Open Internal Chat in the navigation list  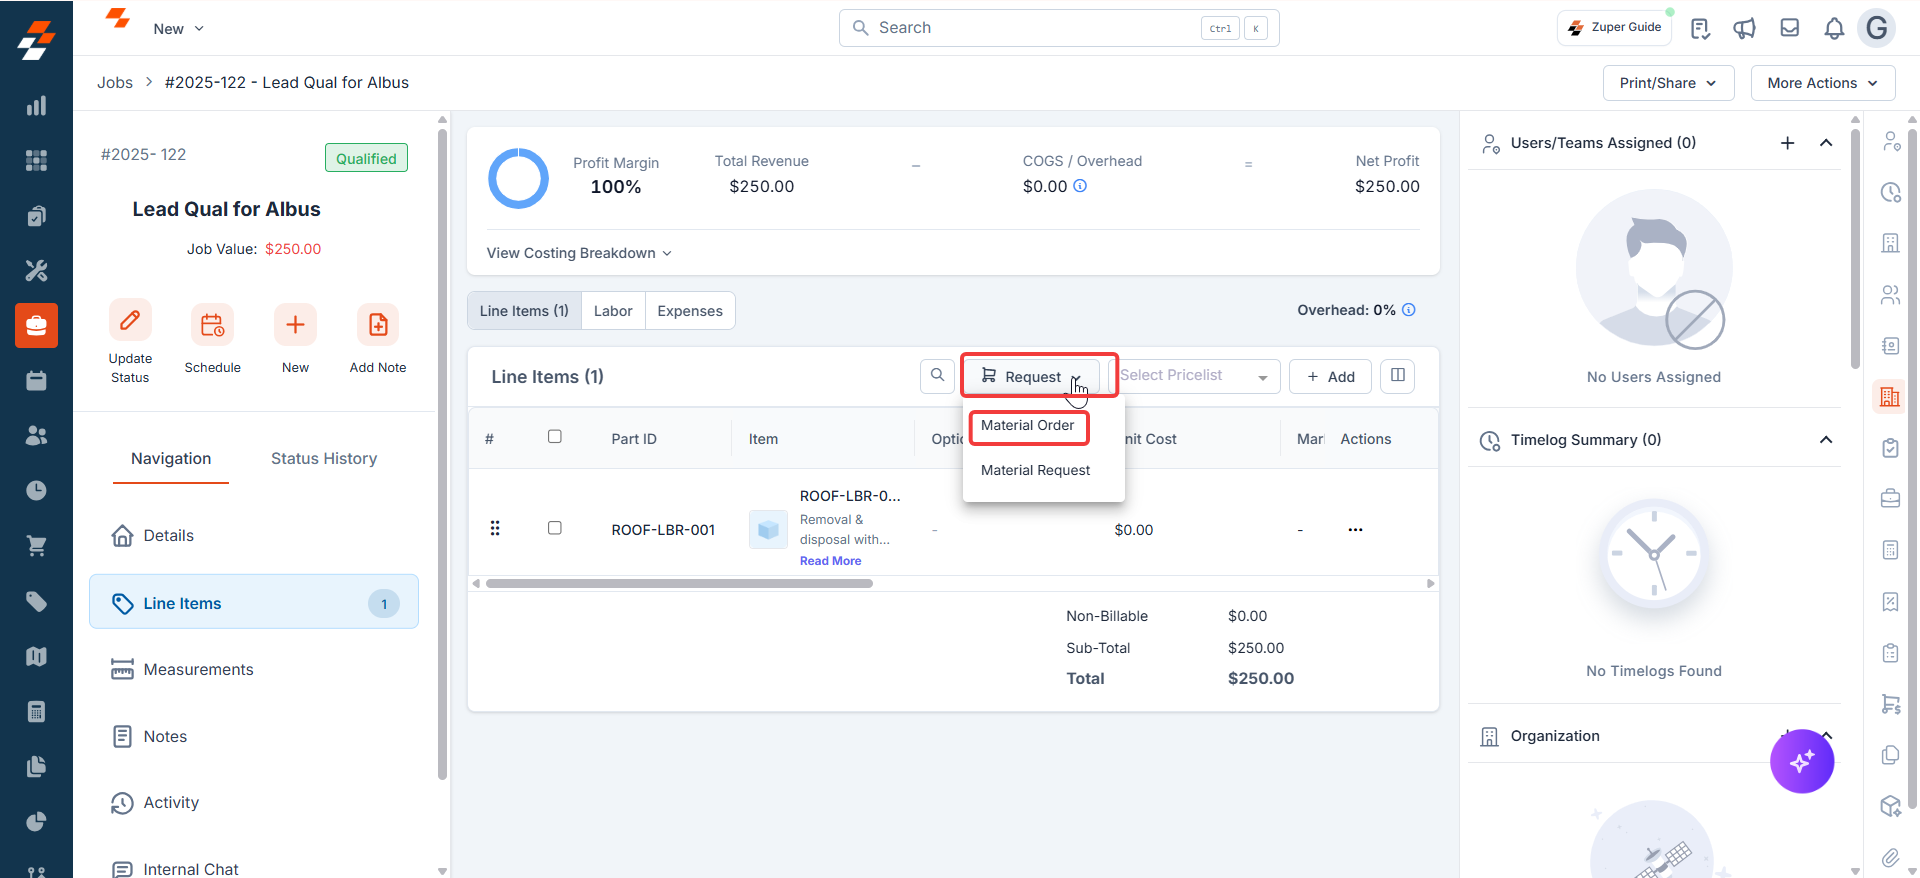tap(254, 868)
